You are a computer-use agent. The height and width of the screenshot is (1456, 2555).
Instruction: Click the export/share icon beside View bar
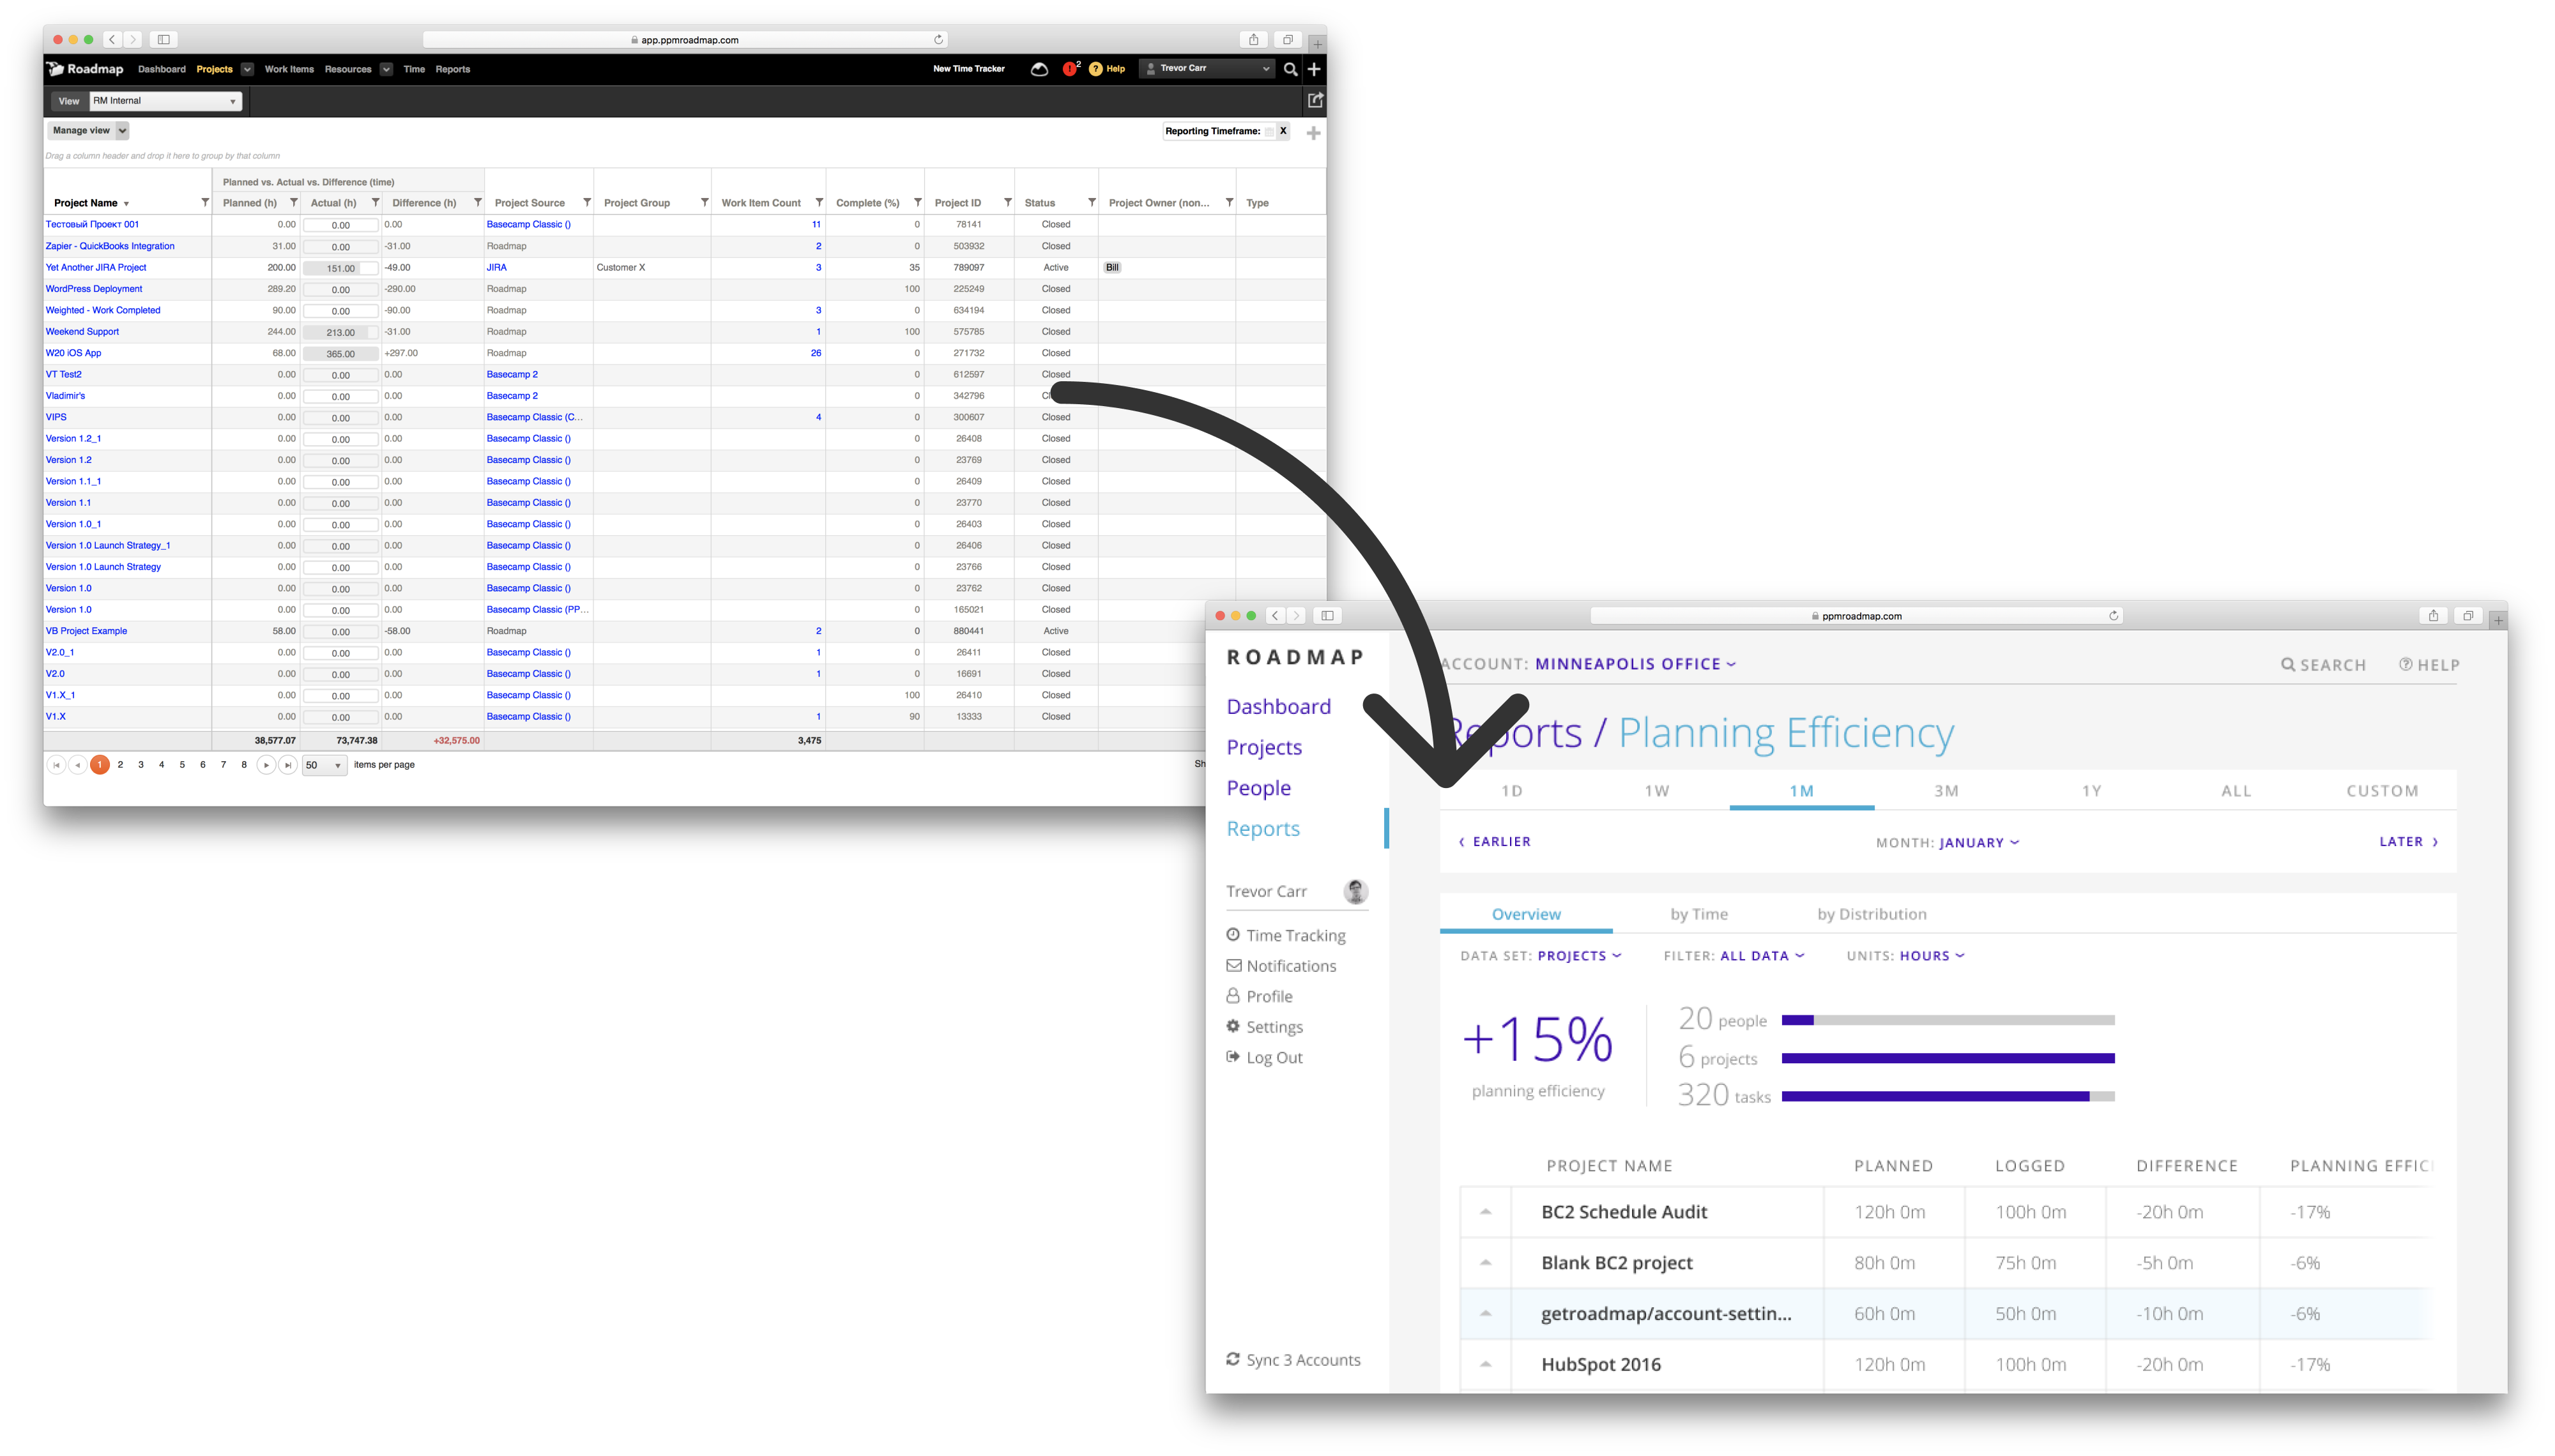[x=1315, y=100]
